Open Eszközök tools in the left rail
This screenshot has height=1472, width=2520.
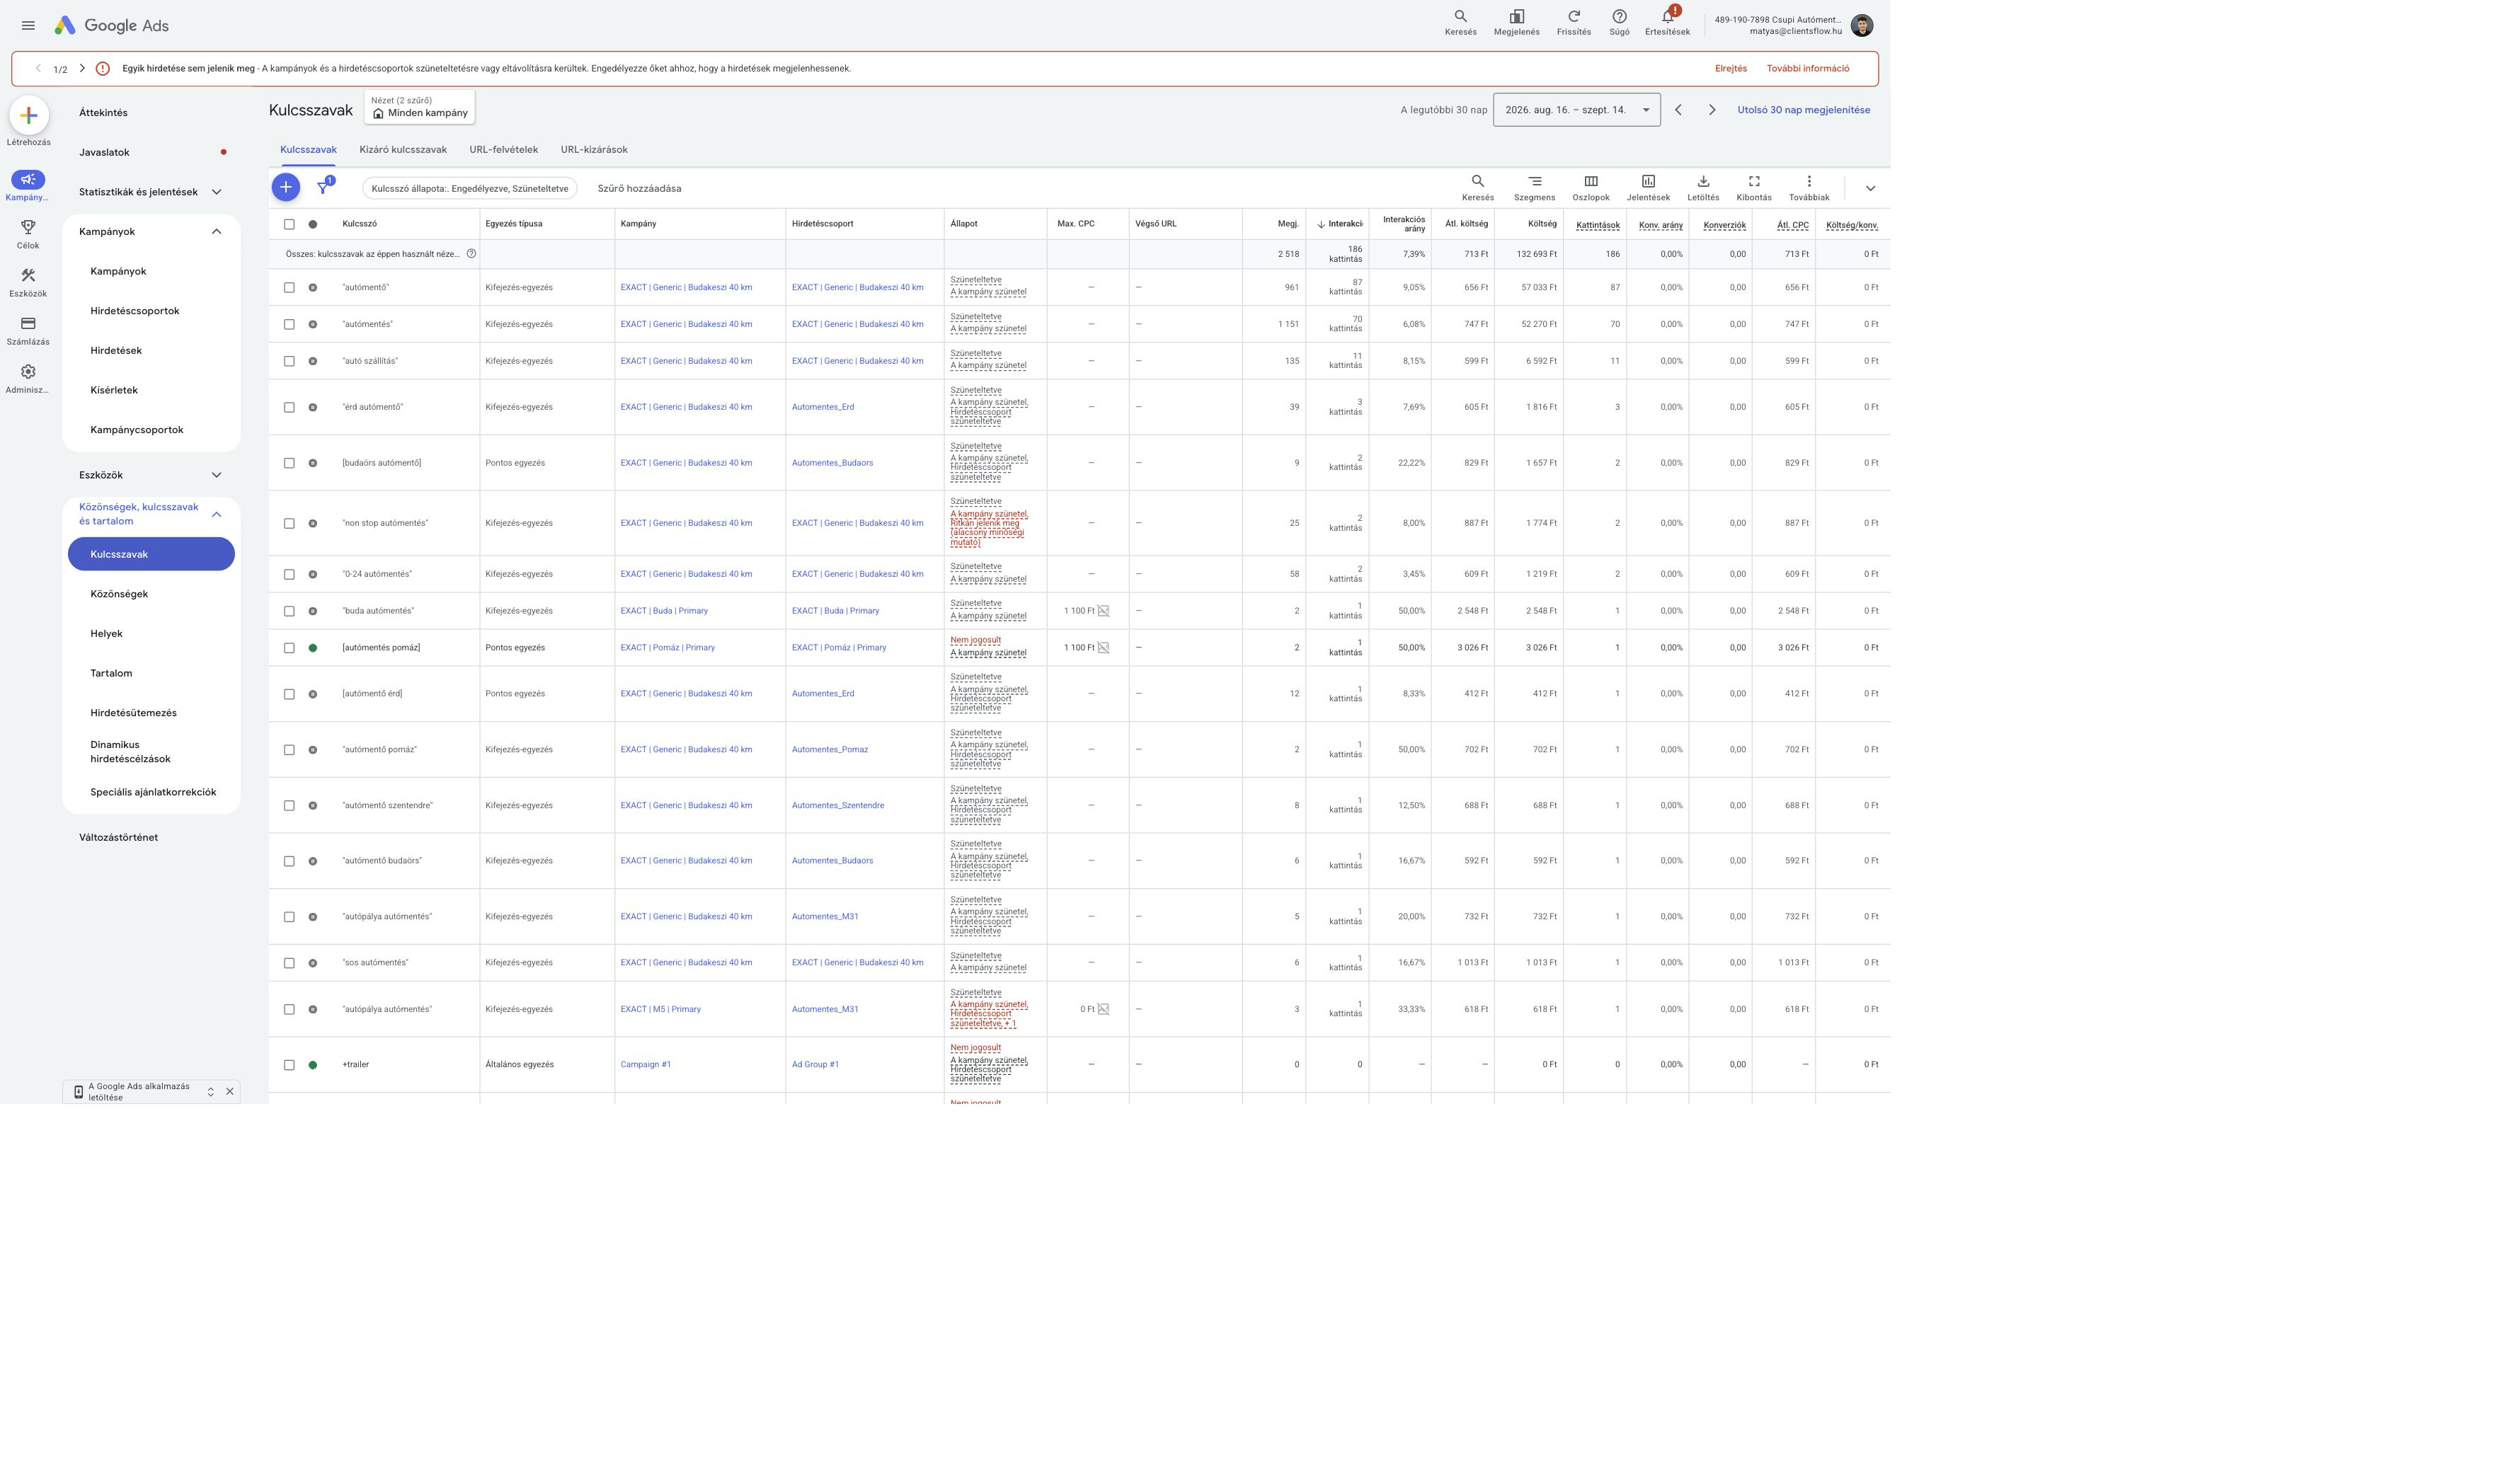point(28,282)
